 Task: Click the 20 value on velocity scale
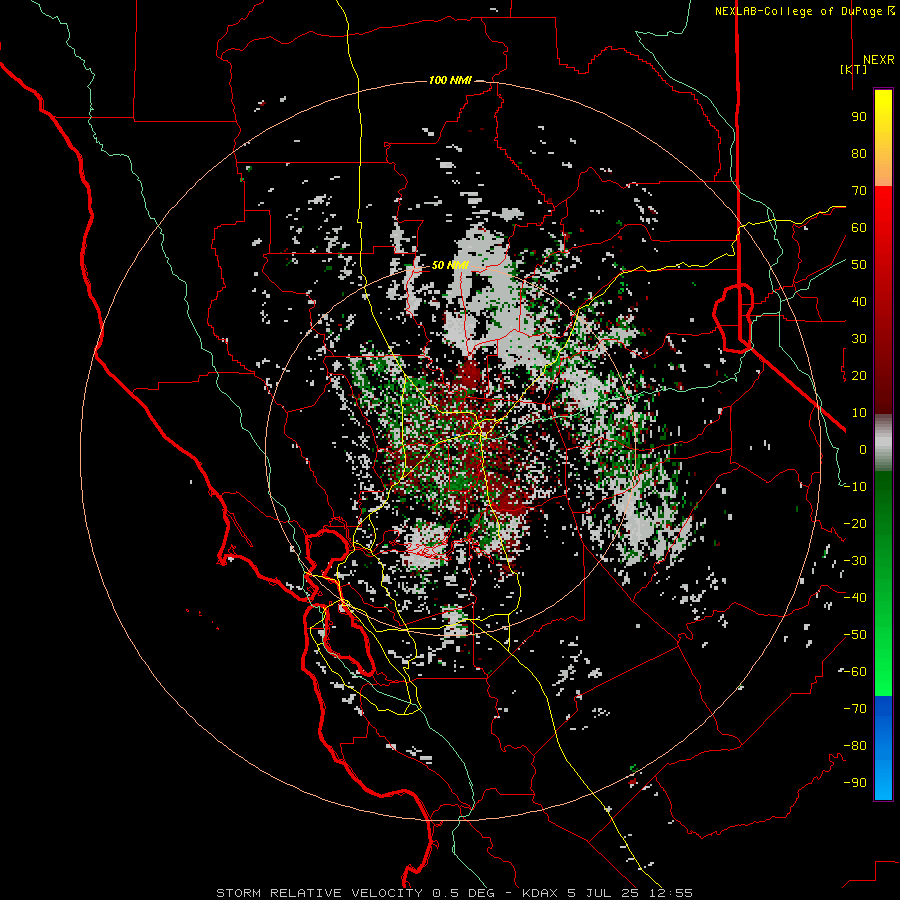tap(859, 376)
